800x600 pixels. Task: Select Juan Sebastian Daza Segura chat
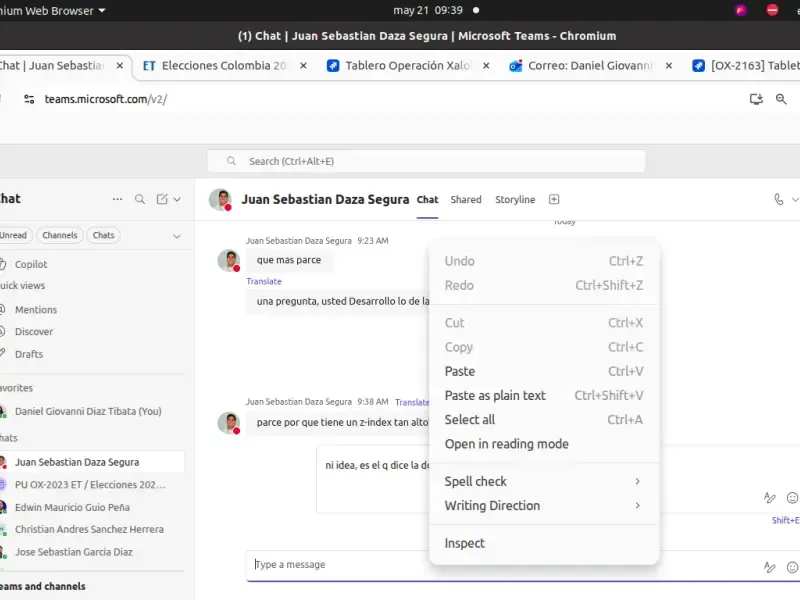(x=92, y=462)
